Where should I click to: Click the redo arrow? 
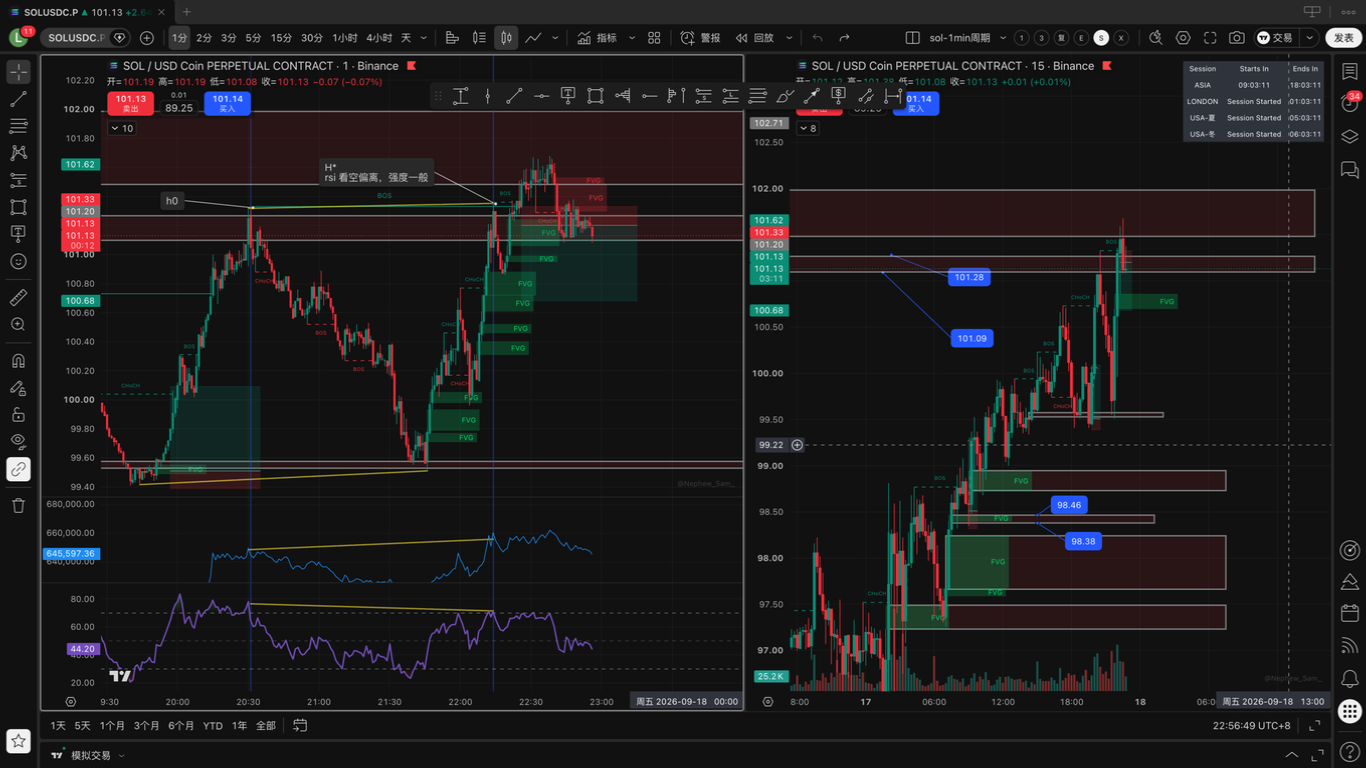pyautogui.click(x=844, y=38)
